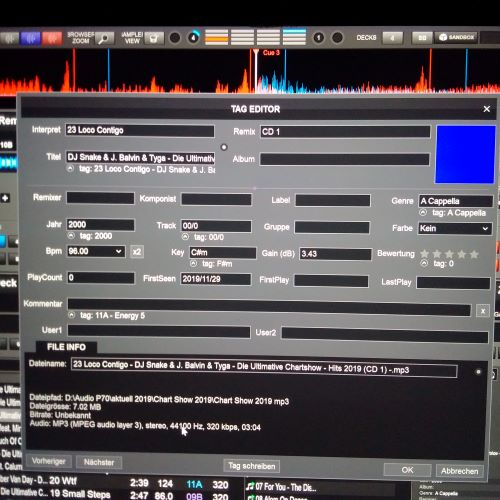Click the round knob labeled 1

pyautogui.click(x=319, y=38)
